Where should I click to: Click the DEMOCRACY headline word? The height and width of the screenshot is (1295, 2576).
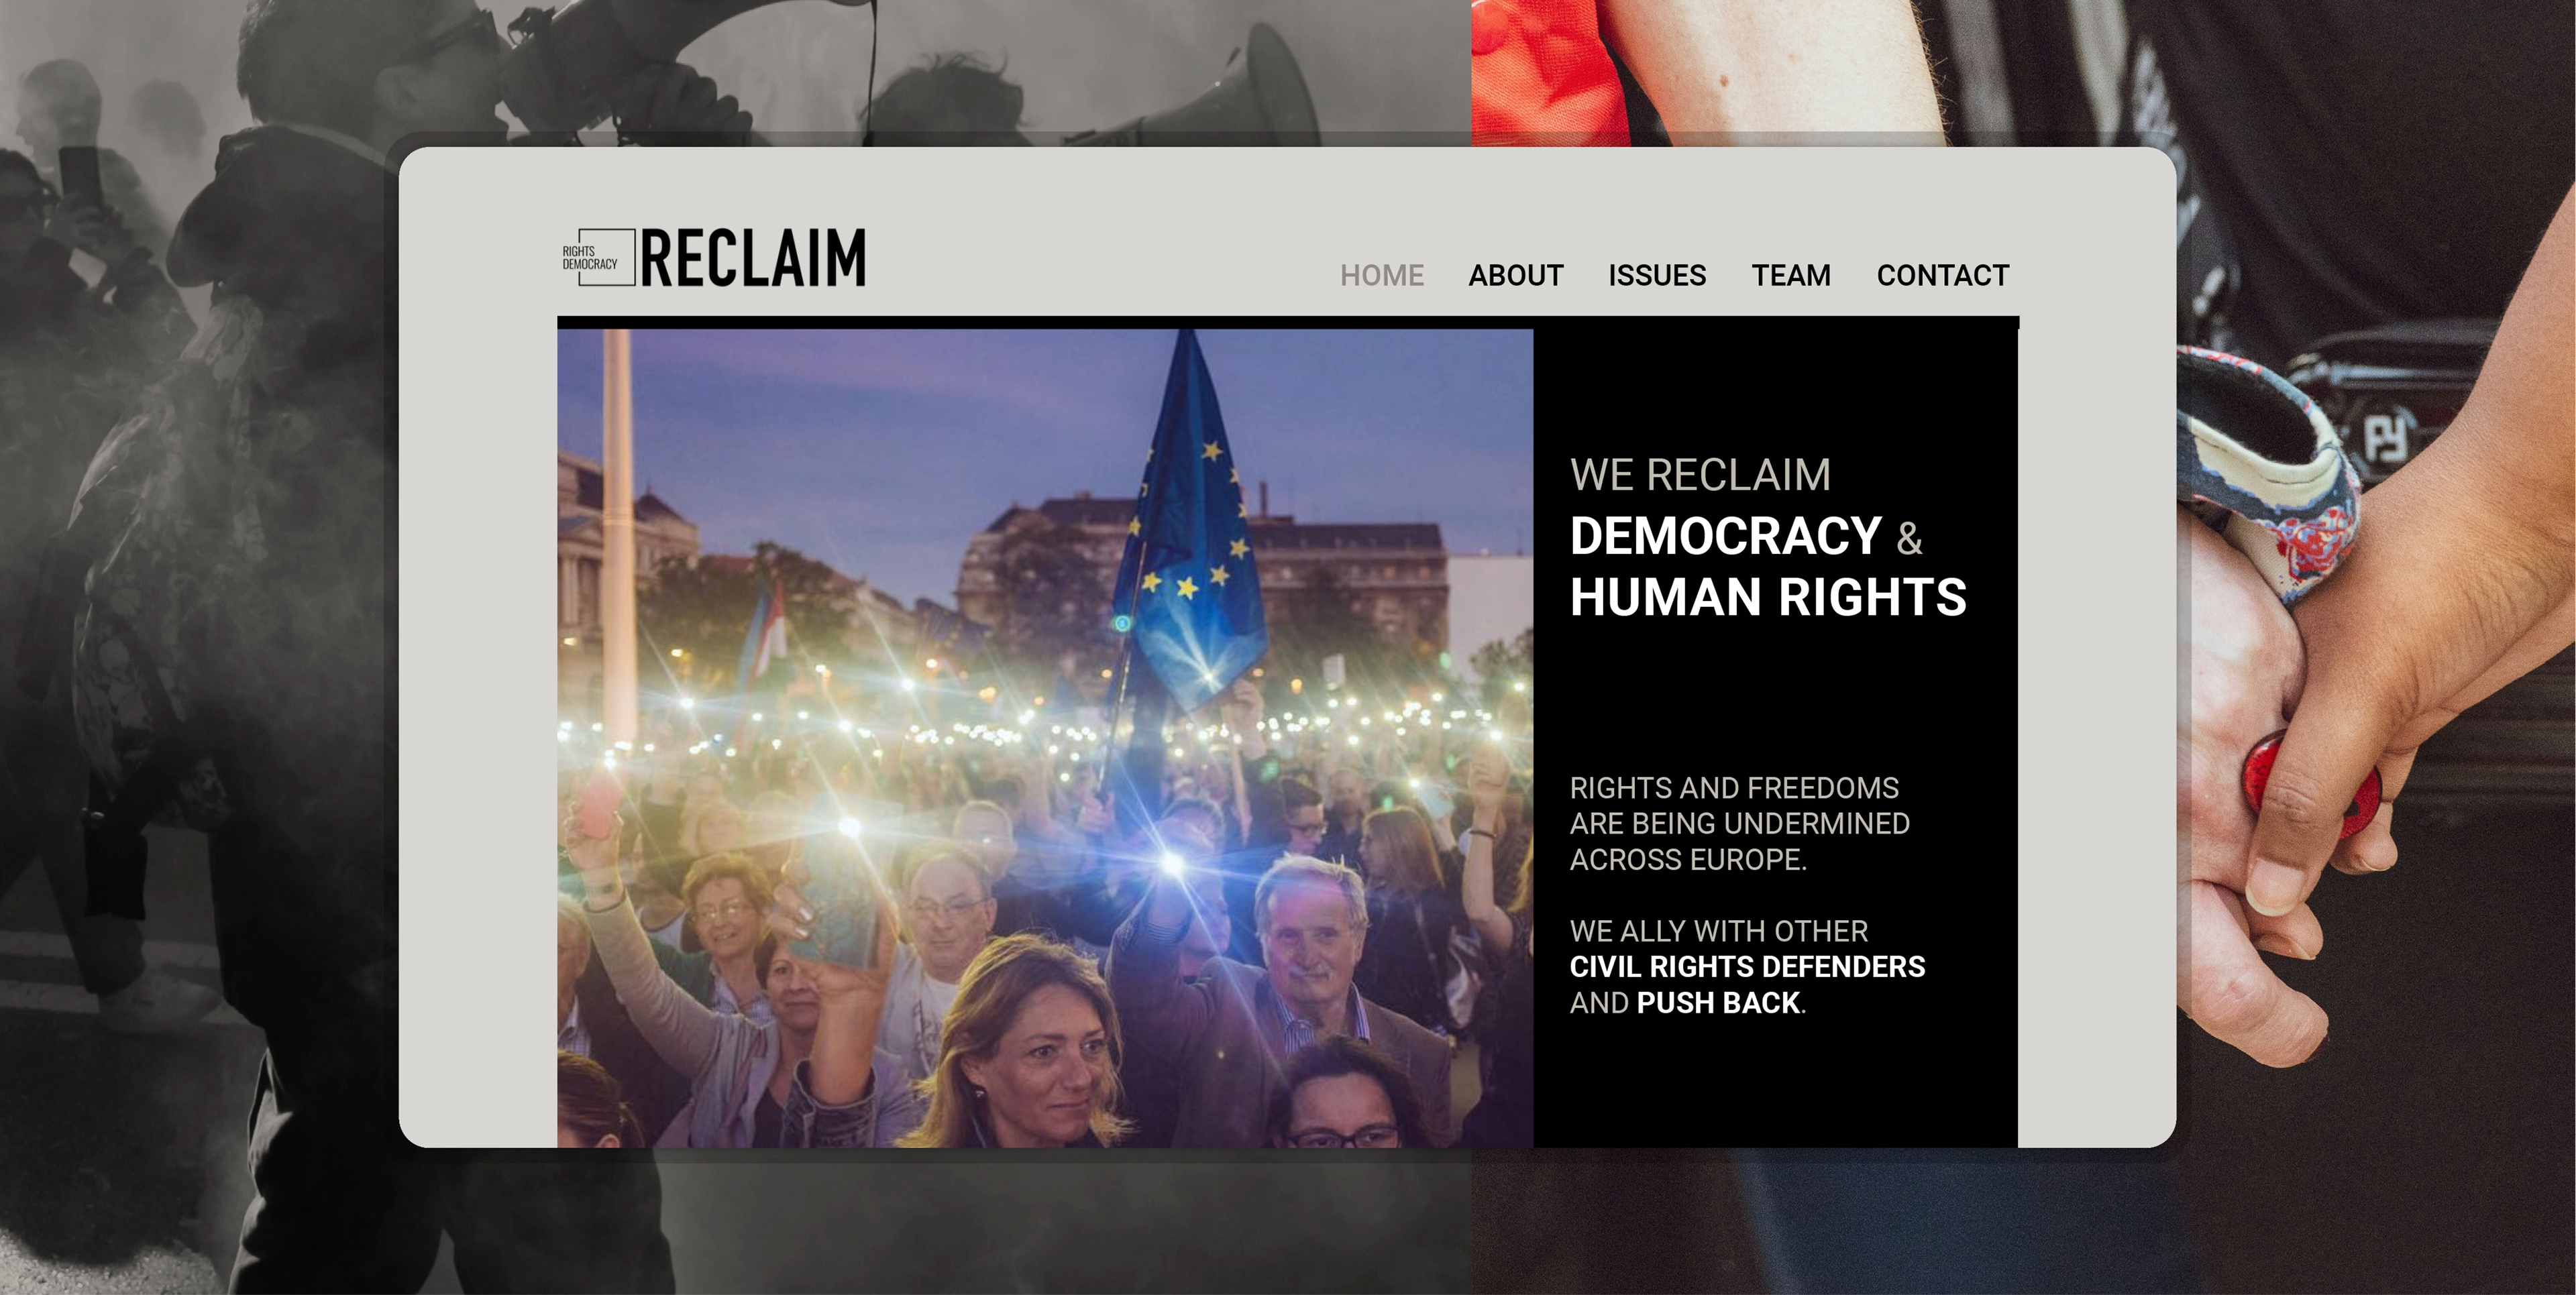(x=1725, y=535)
